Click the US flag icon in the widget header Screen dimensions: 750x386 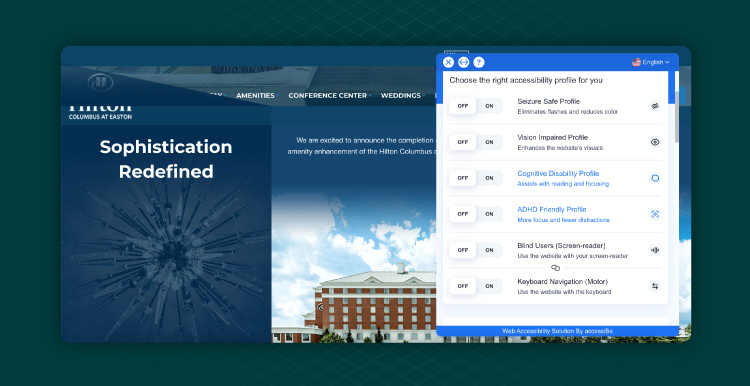click(636, 62)
